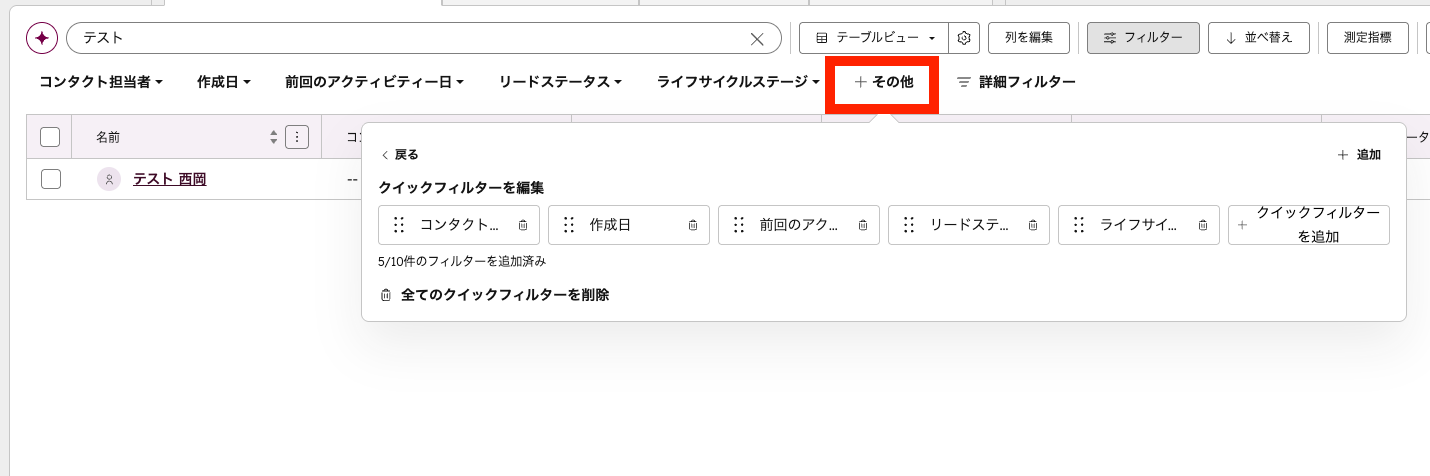Viewport: 1430px width, 476px height.
Task: Click 全てのクイックフィルターを削除
Action: [495, 295]
